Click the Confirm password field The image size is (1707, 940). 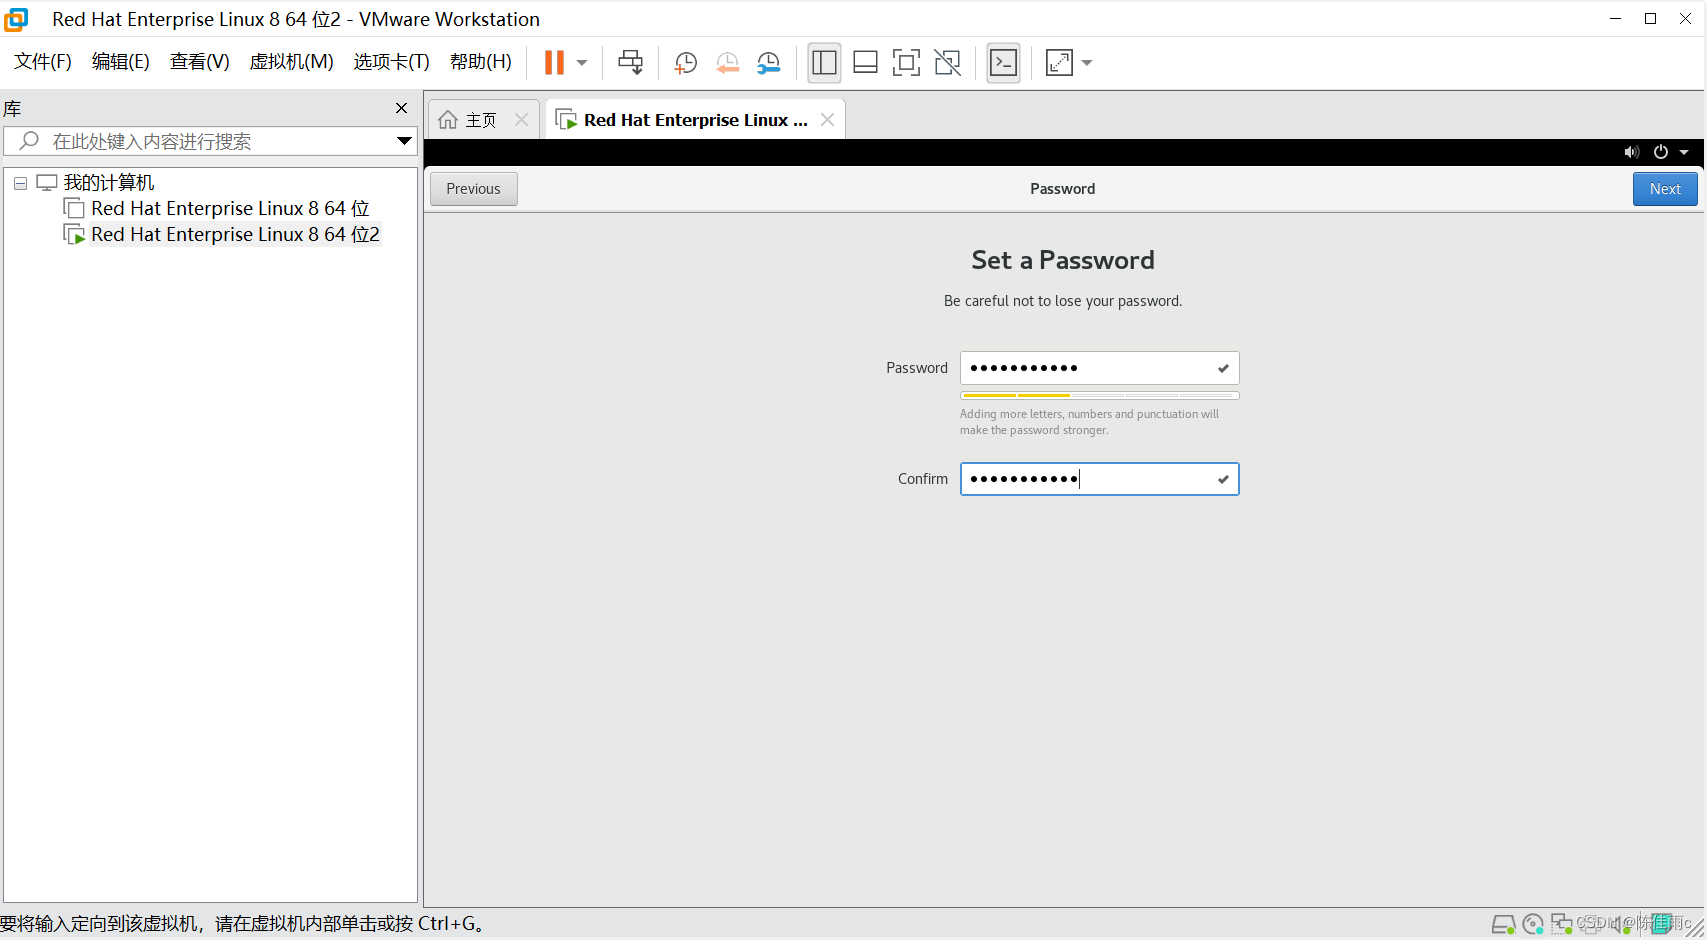[x=1099, y=479]
